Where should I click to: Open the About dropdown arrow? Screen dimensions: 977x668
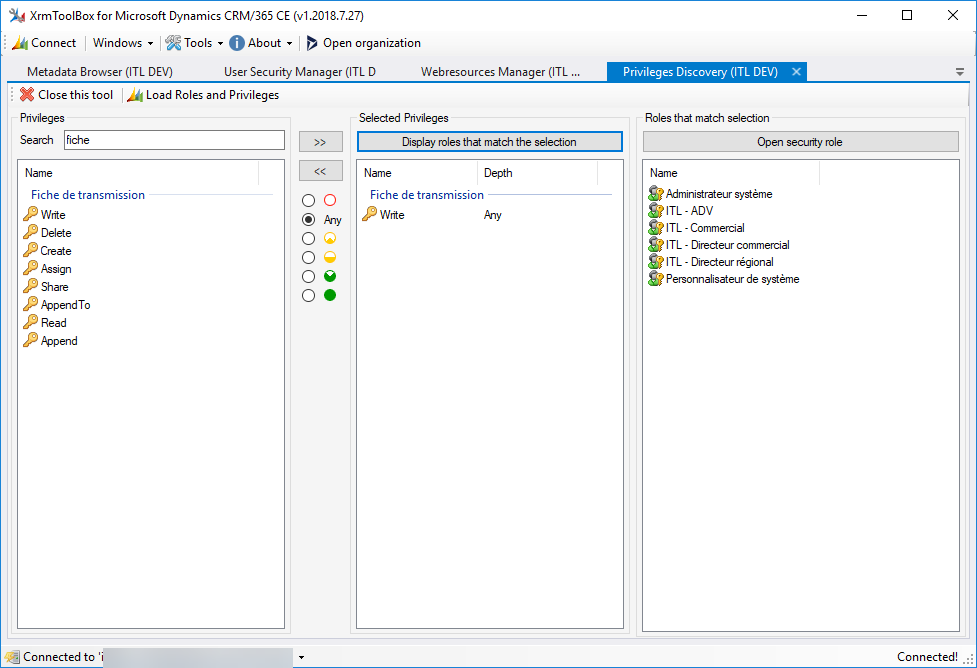pyautogui.click(x=288, y=43)
